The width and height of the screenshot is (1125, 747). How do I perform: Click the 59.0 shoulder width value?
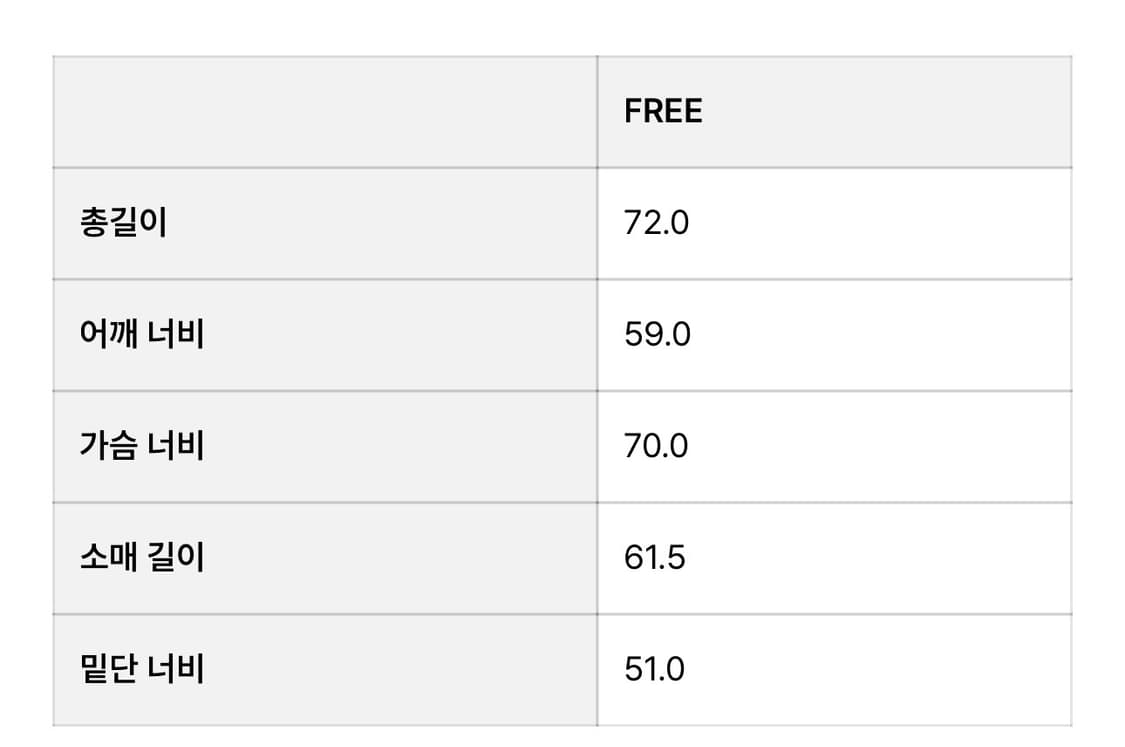pos(657,334)
